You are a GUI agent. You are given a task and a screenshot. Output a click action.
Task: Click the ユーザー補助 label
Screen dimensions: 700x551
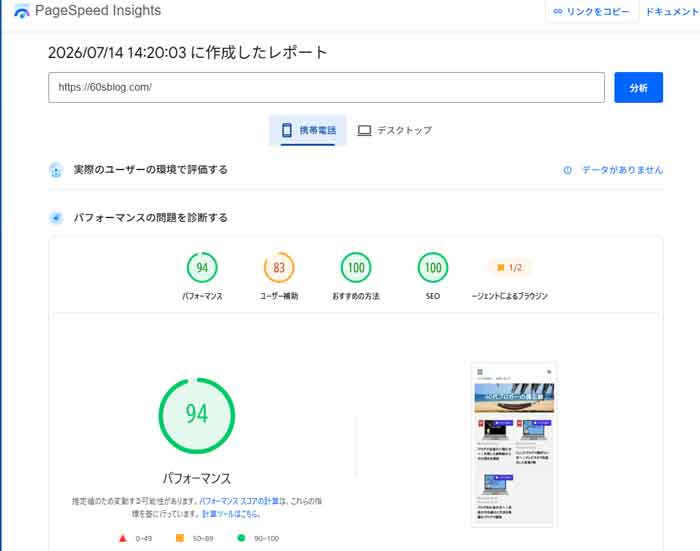pos(279,296)
